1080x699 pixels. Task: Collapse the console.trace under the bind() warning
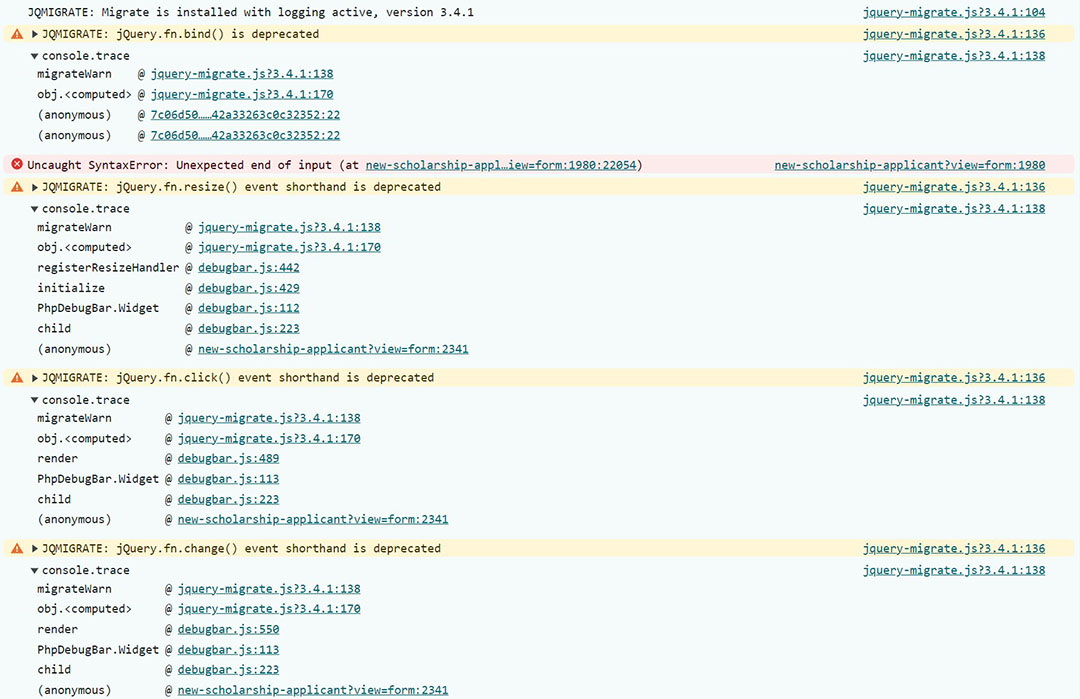pyautogui.click(x=35, y=56)
